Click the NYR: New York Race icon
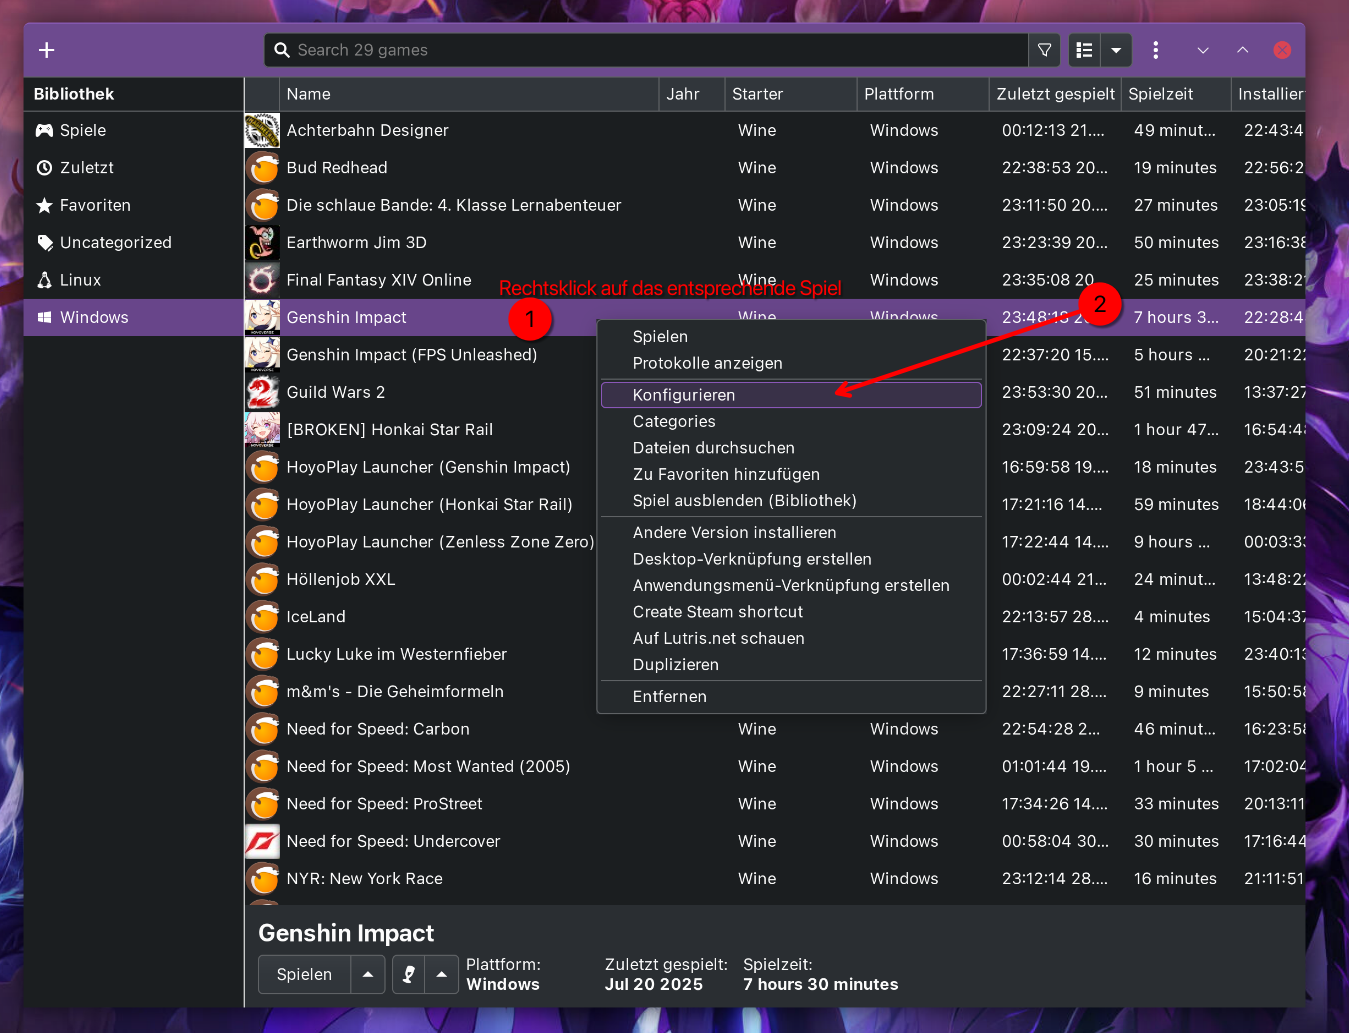 click(x=262, y=879)
